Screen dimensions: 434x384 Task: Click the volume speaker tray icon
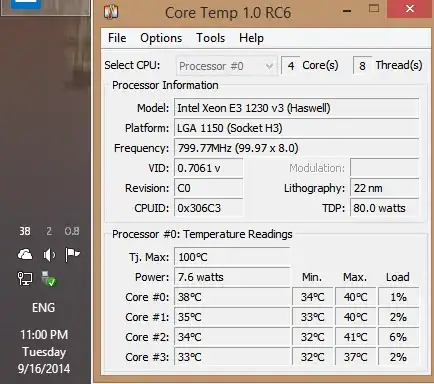pyautogui.click(x=49, y=255)
